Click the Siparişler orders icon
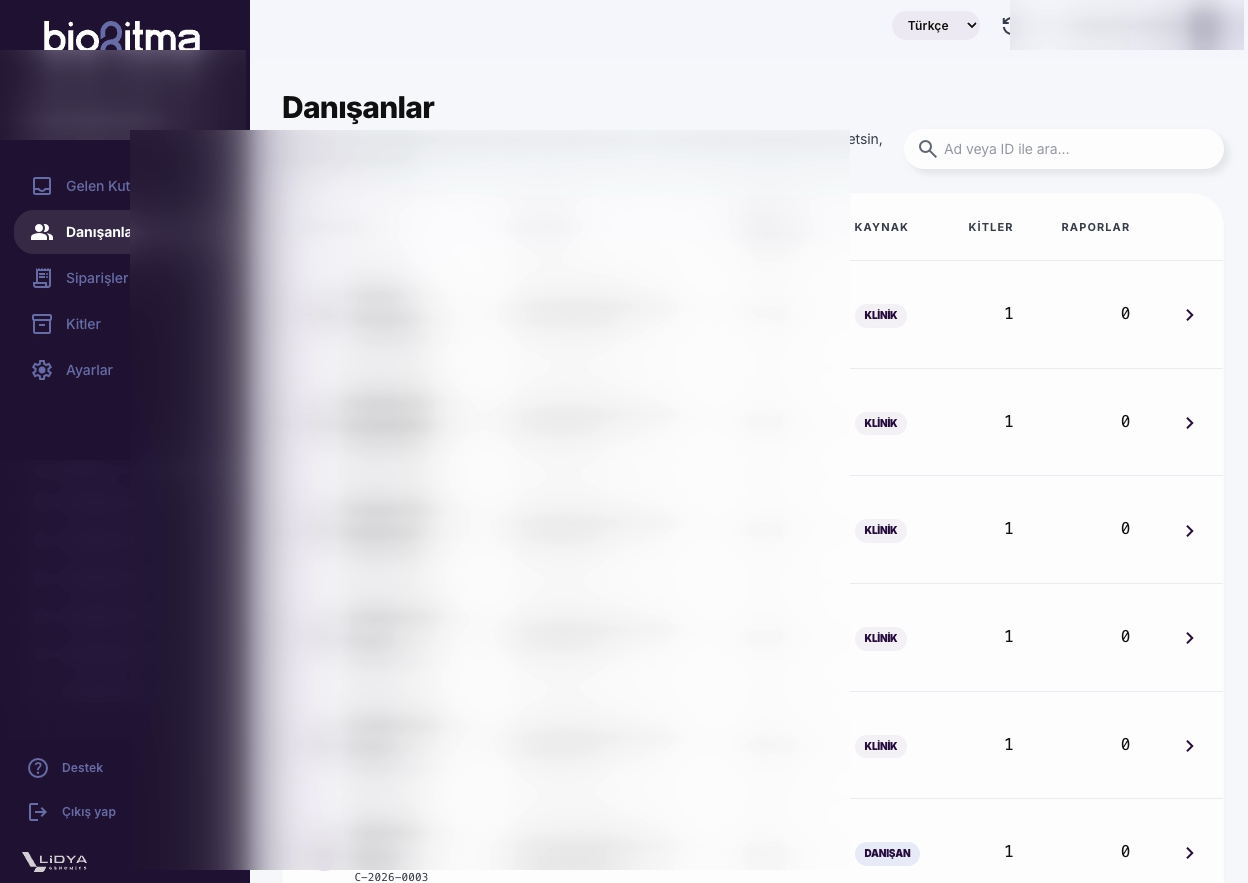 coord(42,278)
